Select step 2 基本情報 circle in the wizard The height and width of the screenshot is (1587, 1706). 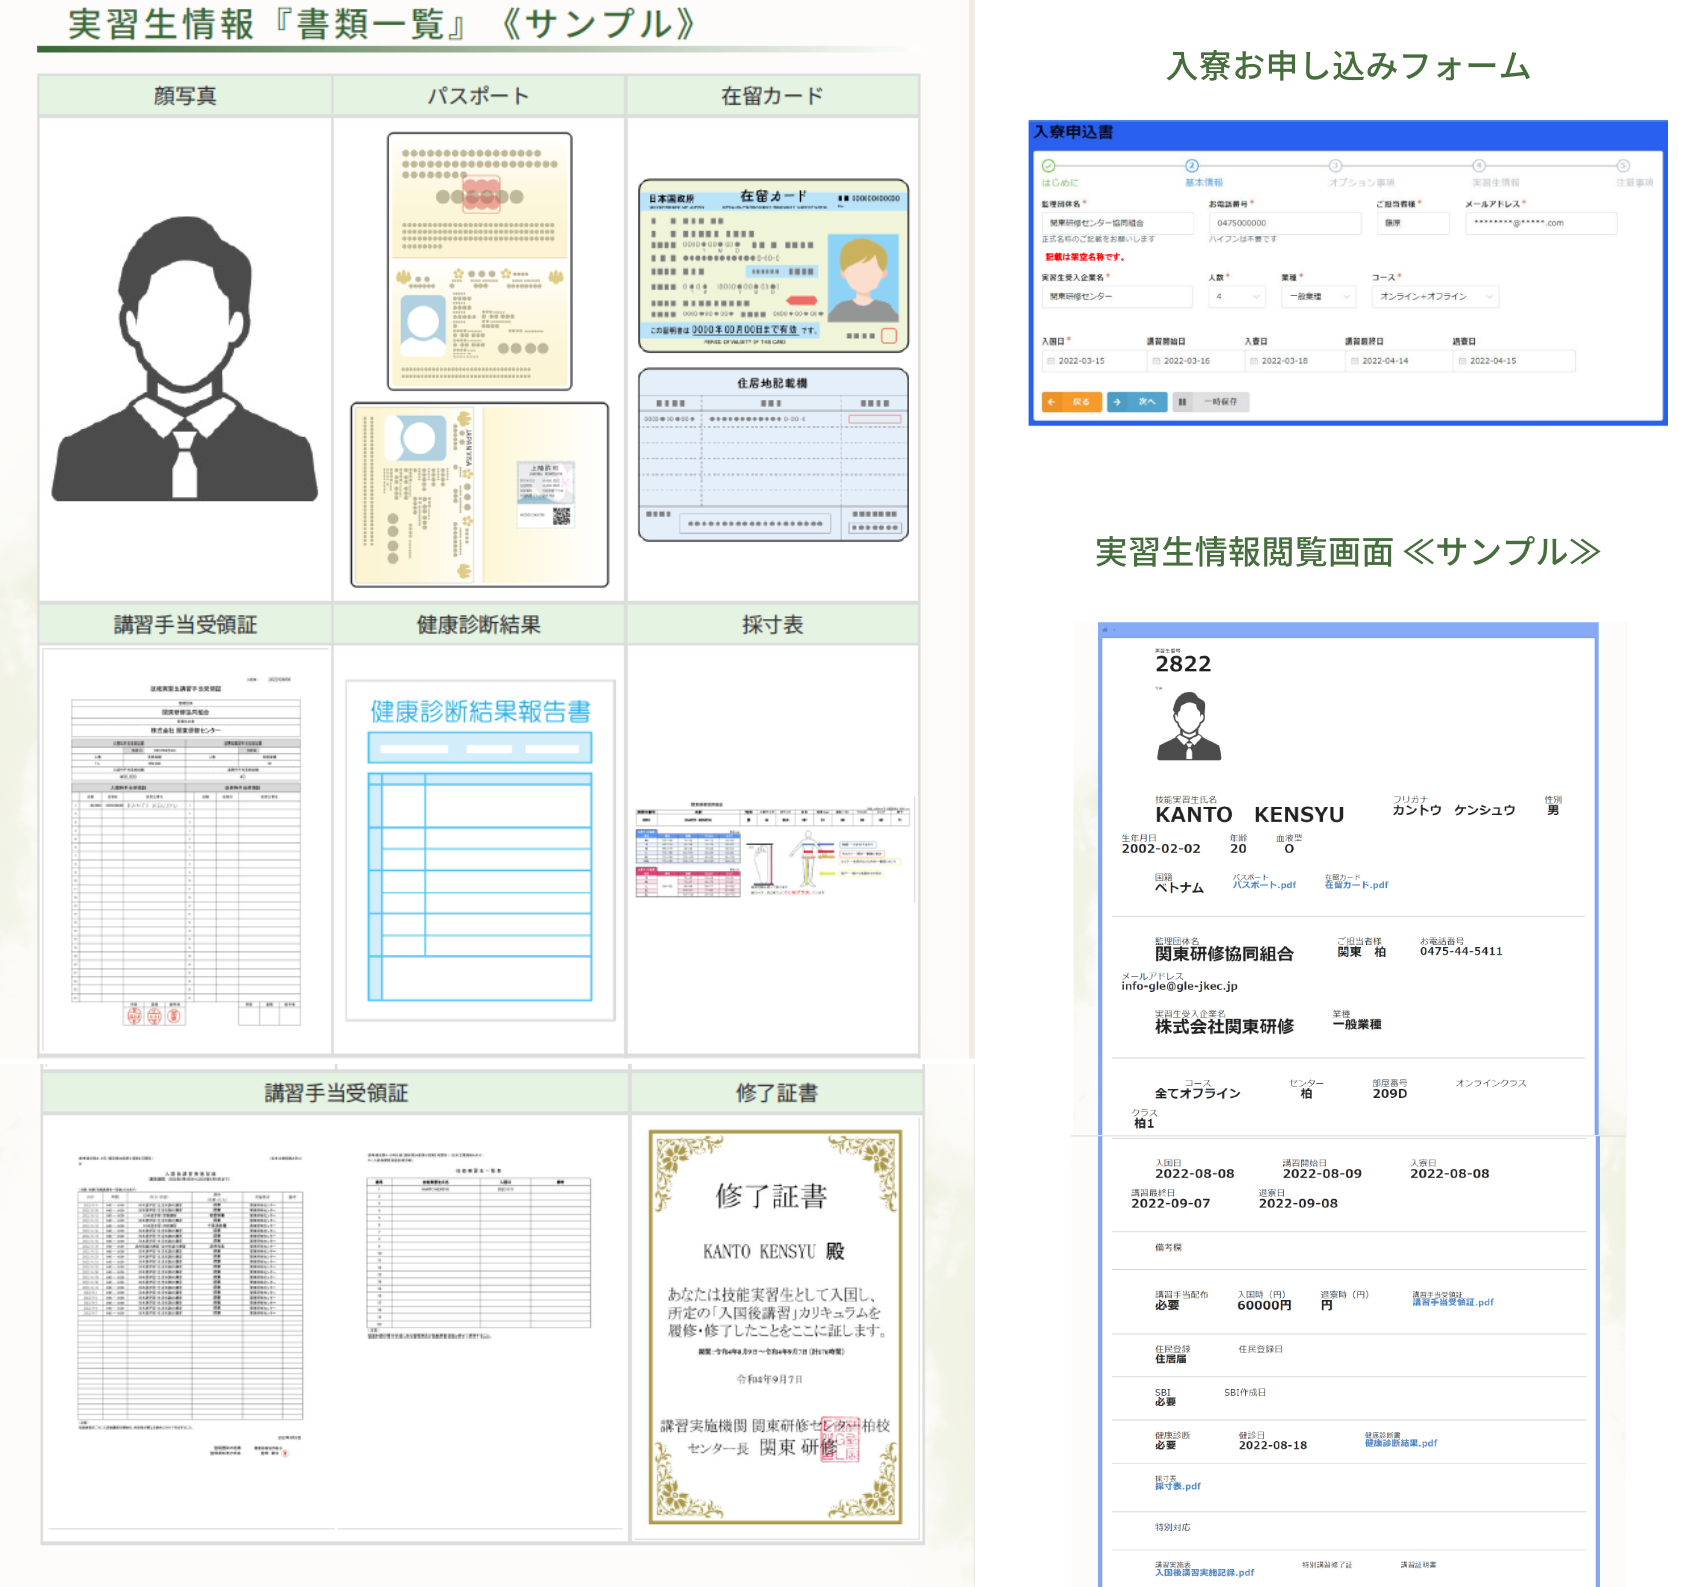point(1192,166)
